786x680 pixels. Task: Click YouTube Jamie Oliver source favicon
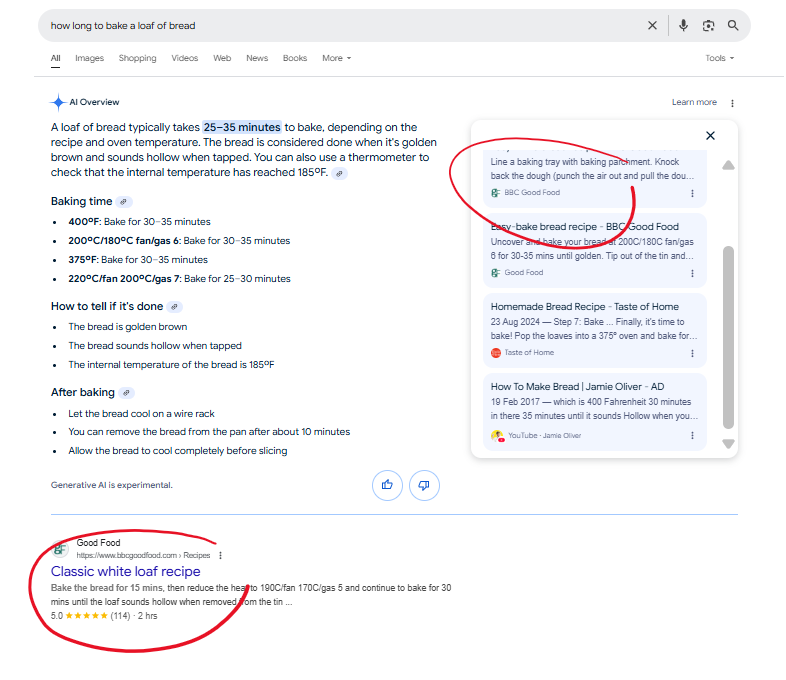click(x=497, y=435)
